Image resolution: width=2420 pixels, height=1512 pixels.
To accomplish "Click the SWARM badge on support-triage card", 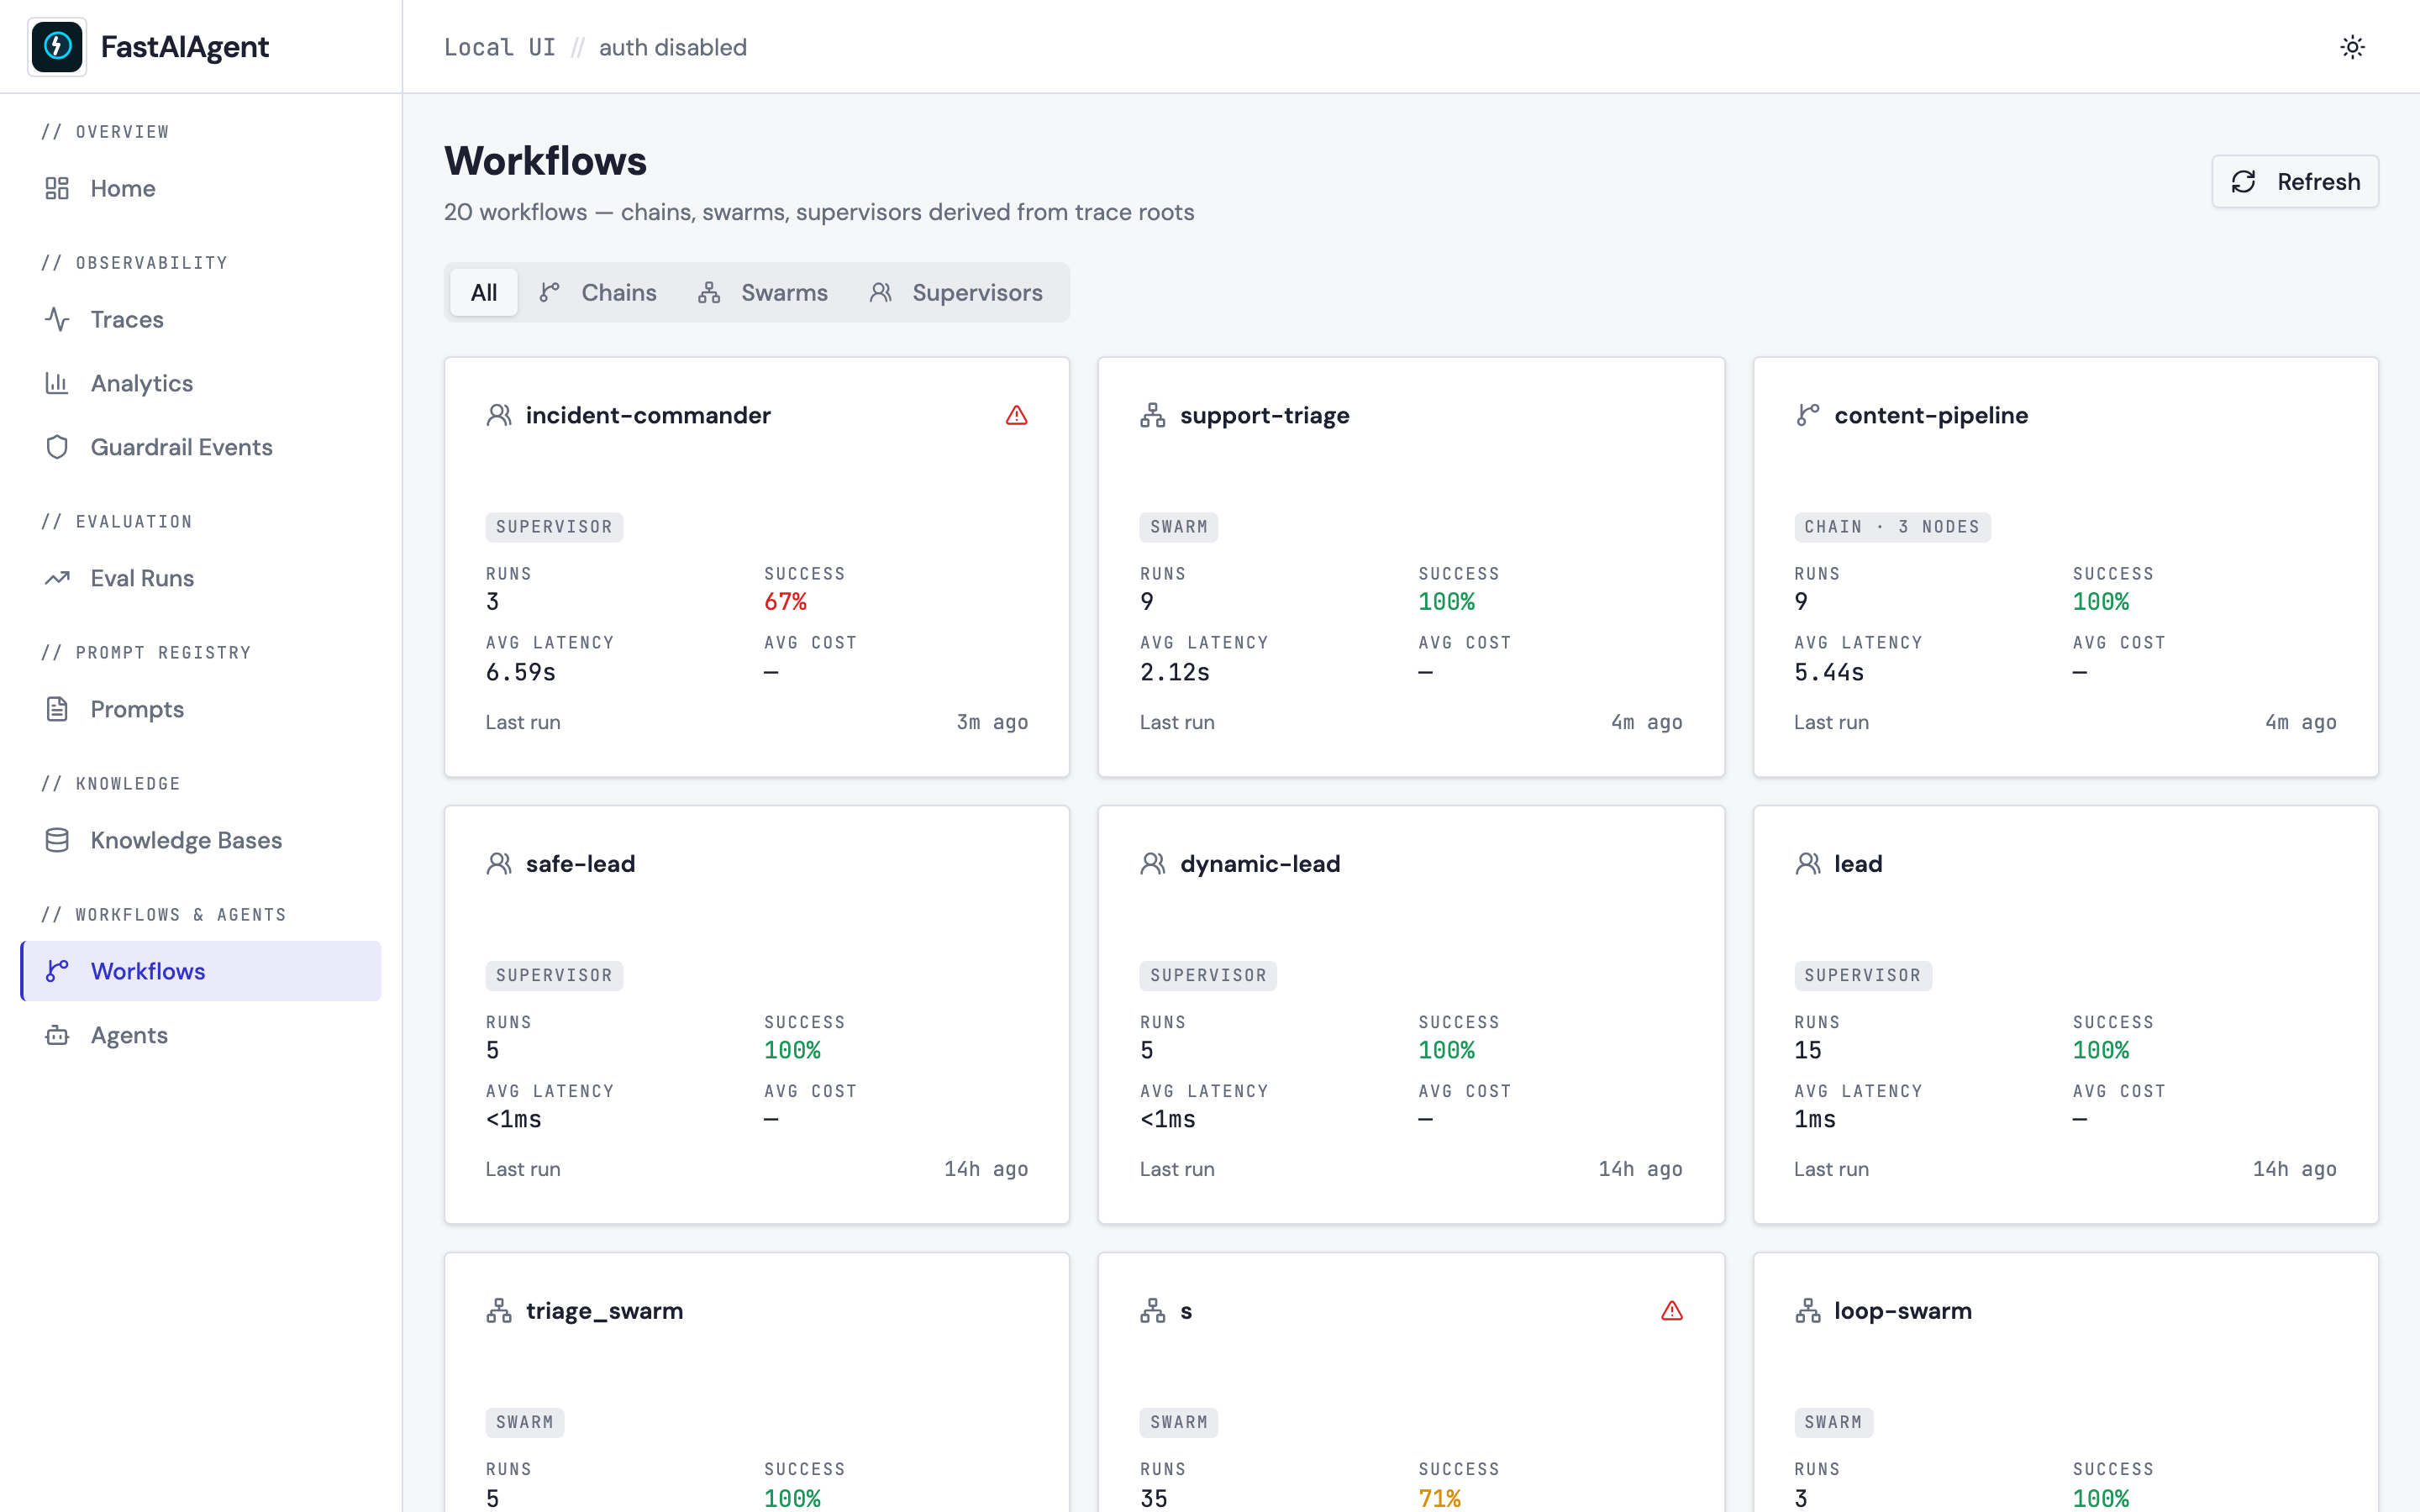I will point(1179,527).
